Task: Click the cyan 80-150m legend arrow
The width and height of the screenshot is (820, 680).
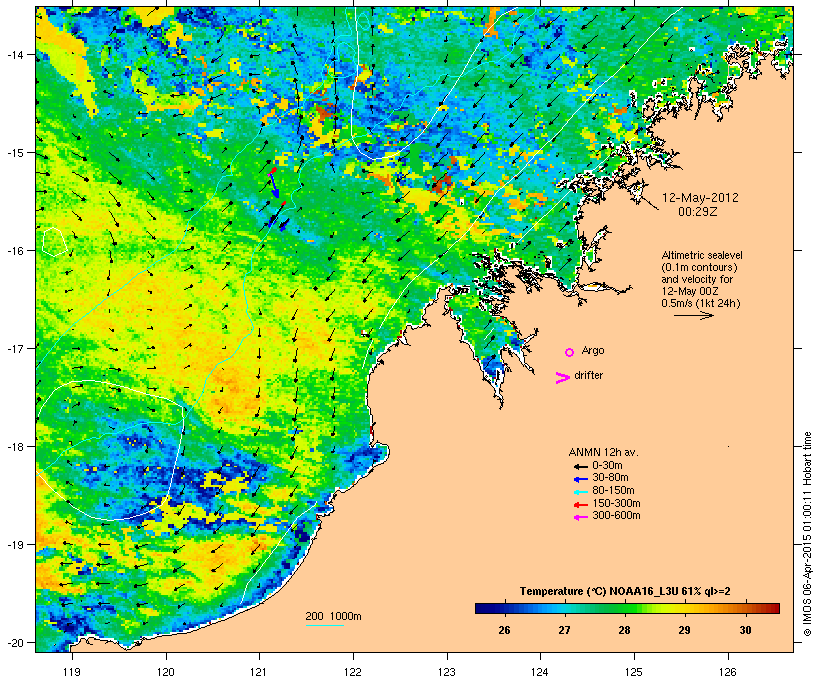Action: (x=580, y=492)
